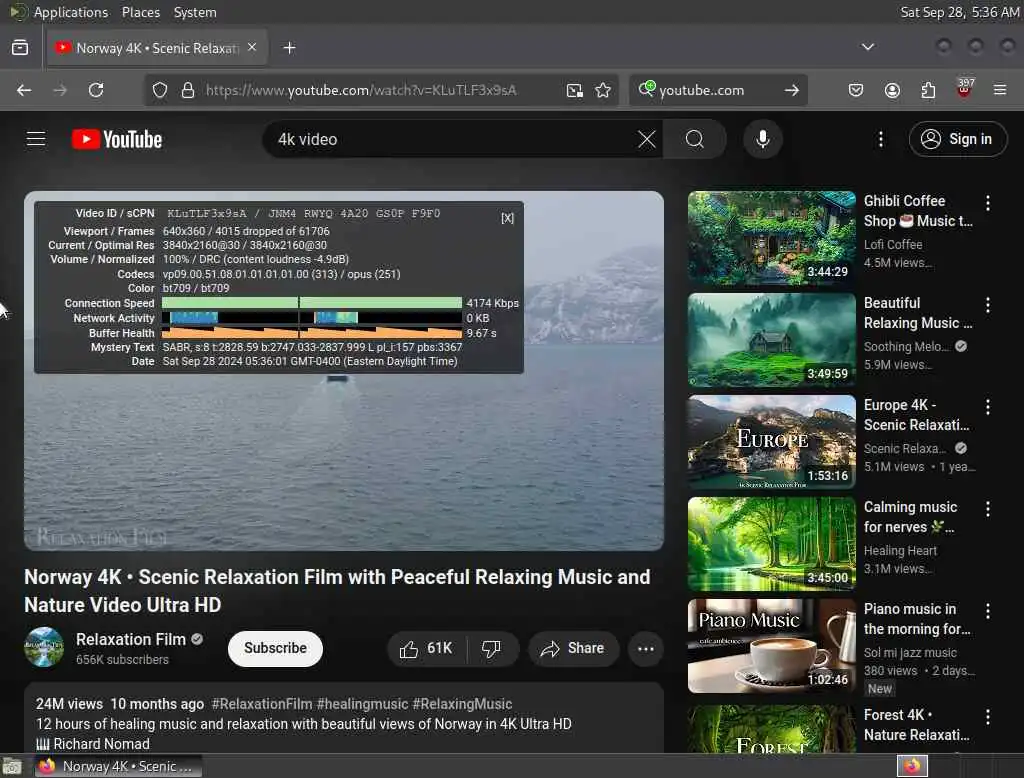Play Ghibli Coffee Shop thumbnail
The width and height of the screenshot is (1024, 778).
[771, 238]
